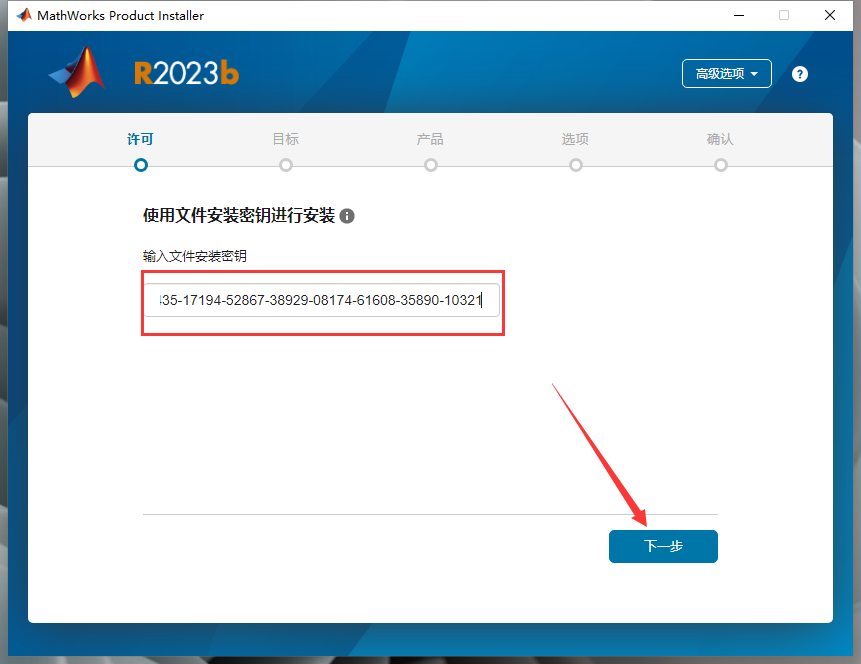Click the R2023b release logo
Viewport: 861px width, 664px height.
187,73
